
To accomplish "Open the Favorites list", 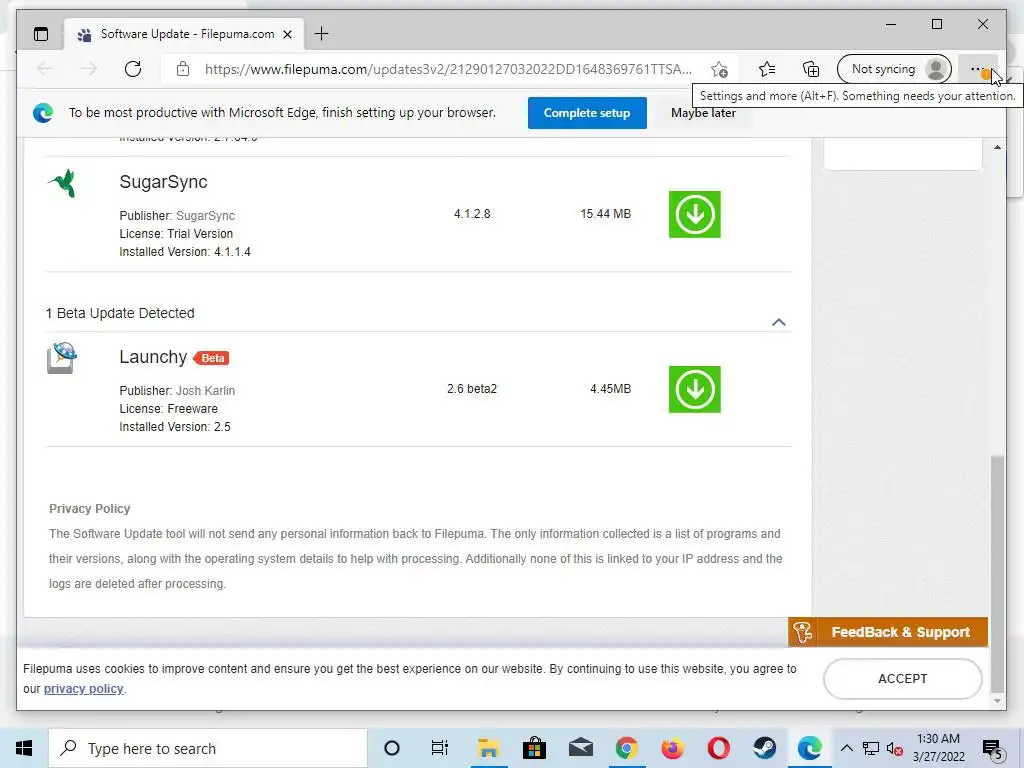I will 767,69.
